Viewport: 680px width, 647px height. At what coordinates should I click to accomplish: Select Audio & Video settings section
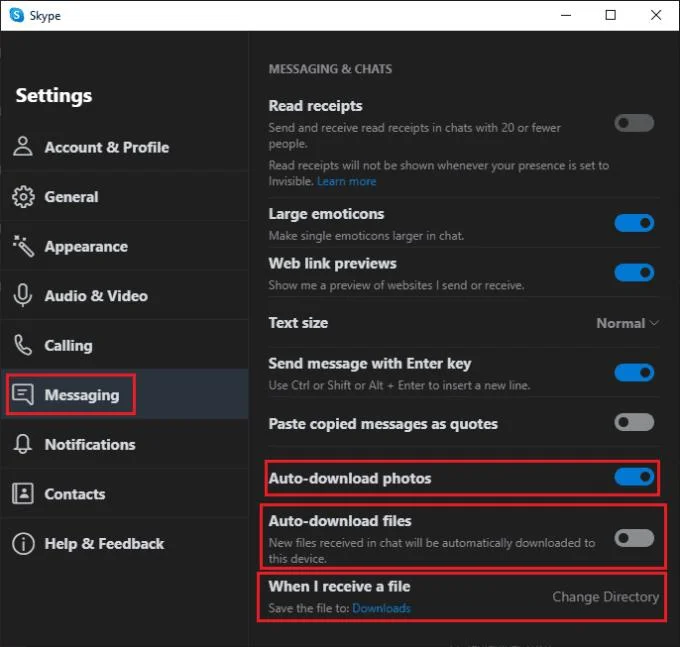[125, 295]
